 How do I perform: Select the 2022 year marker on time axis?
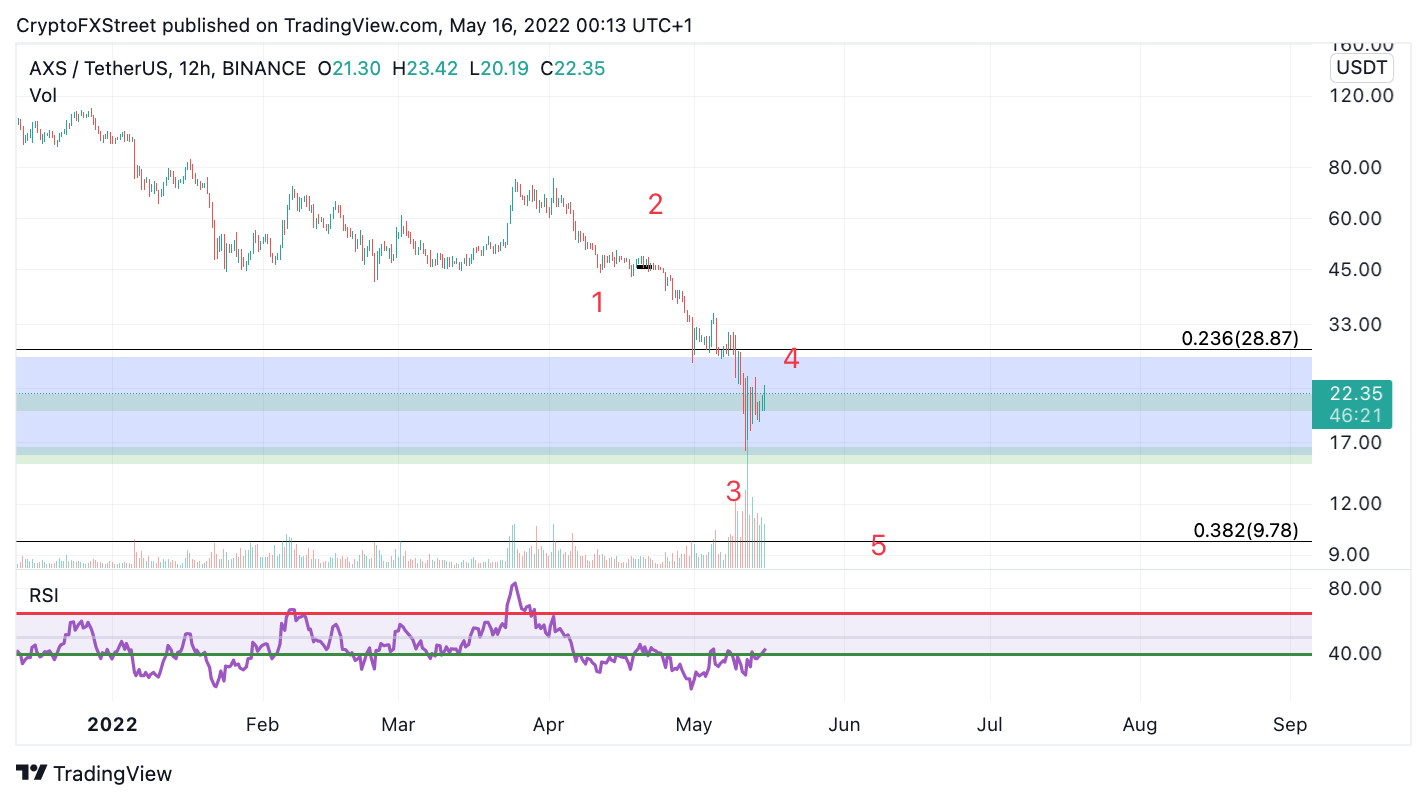(x=111, y=724)
